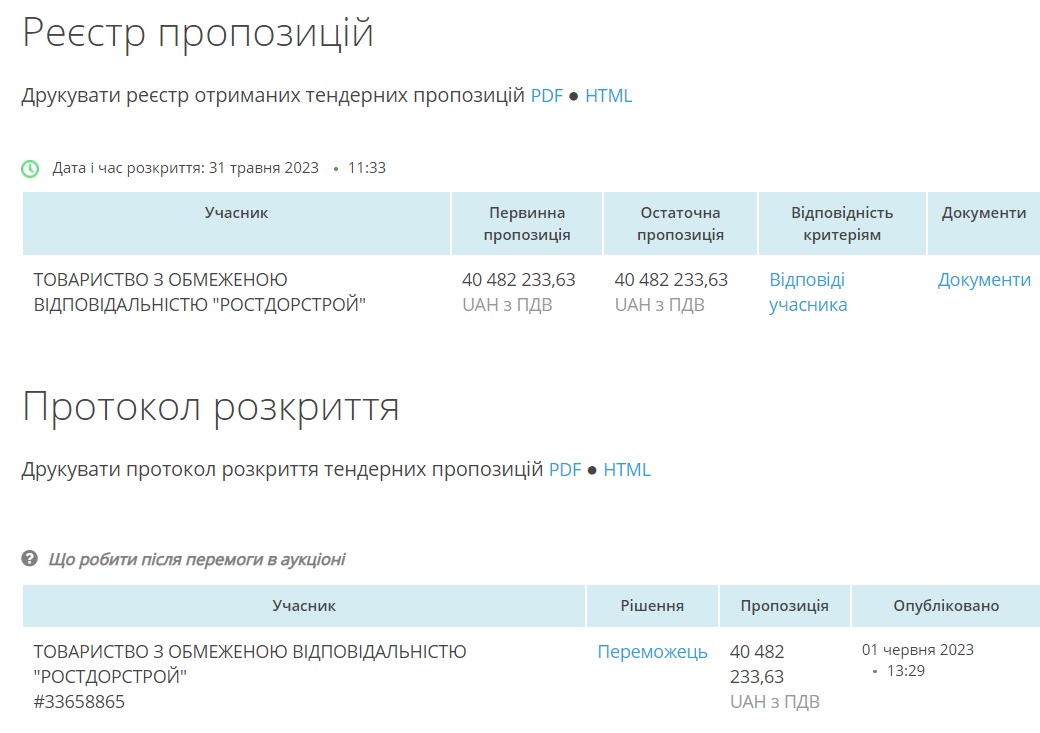The width and height of the screenshot is (1040, 733).
Task: Click the 'Протокол розкриття' heading
Action: [211, 407]
